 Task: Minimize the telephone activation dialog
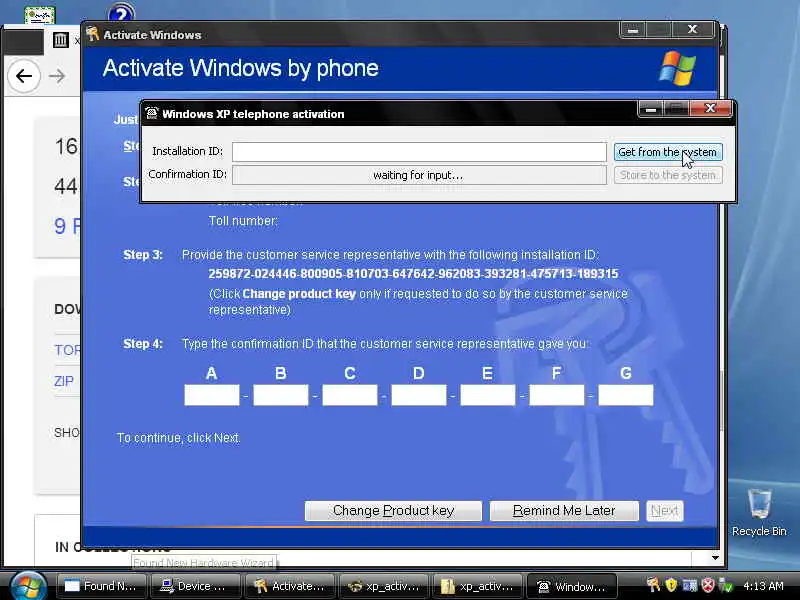651,108
